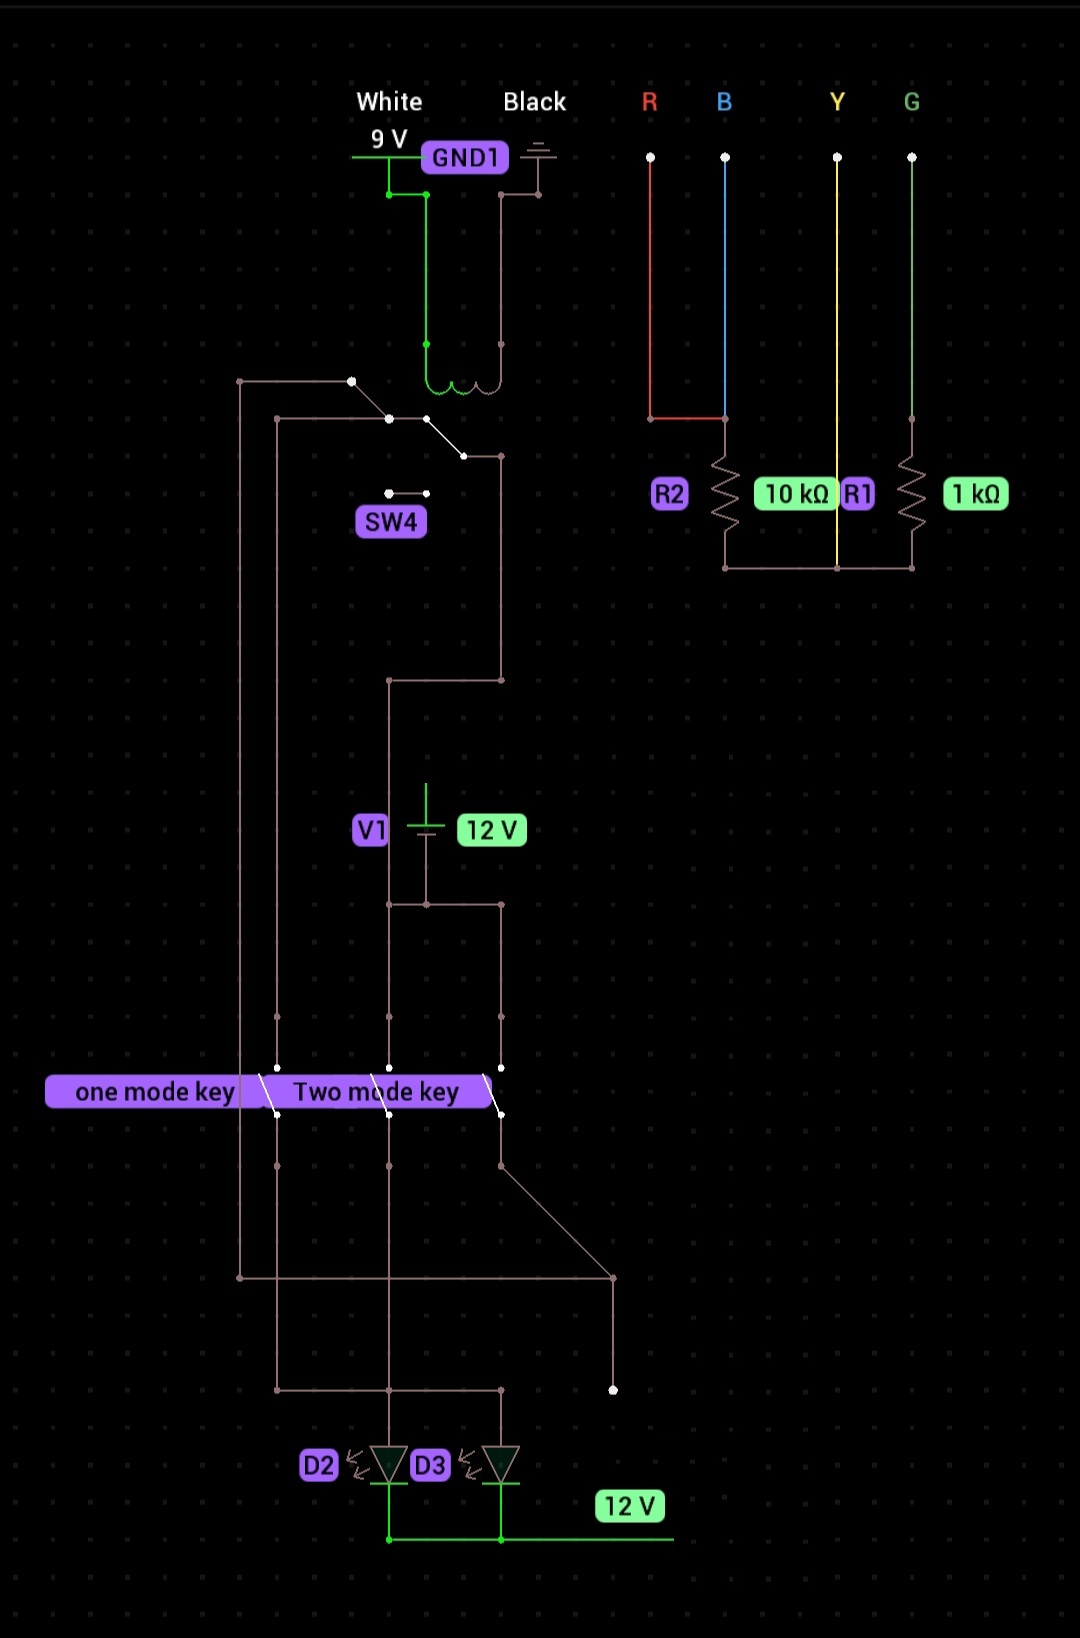The height and width of the screenshot is (1638, 1080).
Task: Select resistor R2 symbol
Action: tap(725, 494)
